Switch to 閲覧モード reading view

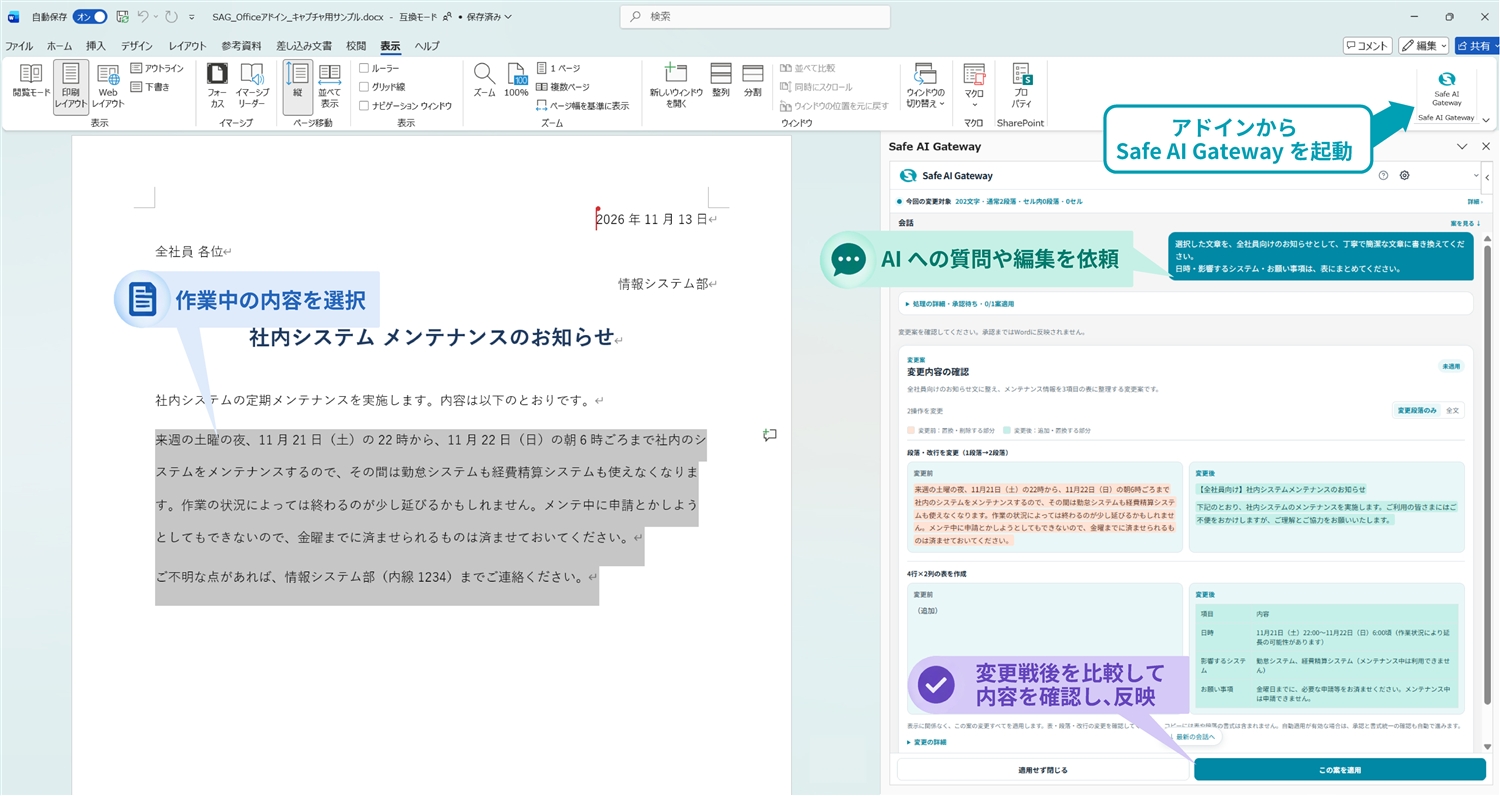pyautogui.click(x=31, y=81)
